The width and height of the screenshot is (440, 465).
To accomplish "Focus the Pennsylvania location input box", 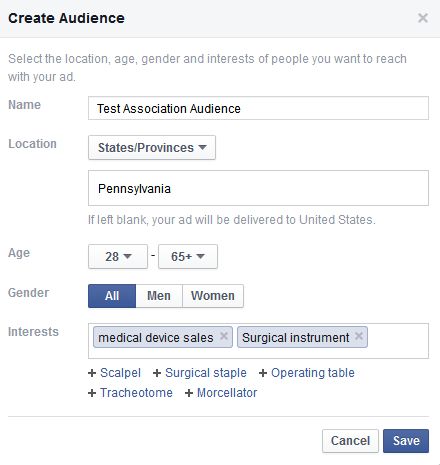I will (x=258, y=188).
